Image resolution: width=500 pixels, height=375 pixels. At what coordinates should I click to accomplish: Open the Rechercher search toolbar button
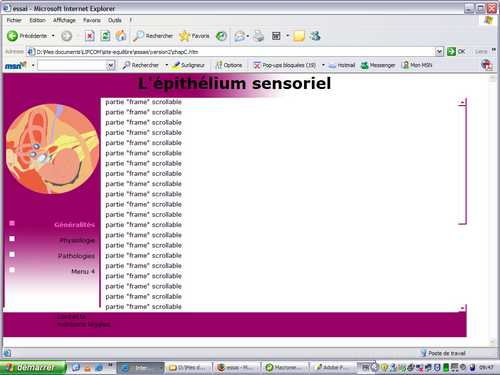click(153, 36)
